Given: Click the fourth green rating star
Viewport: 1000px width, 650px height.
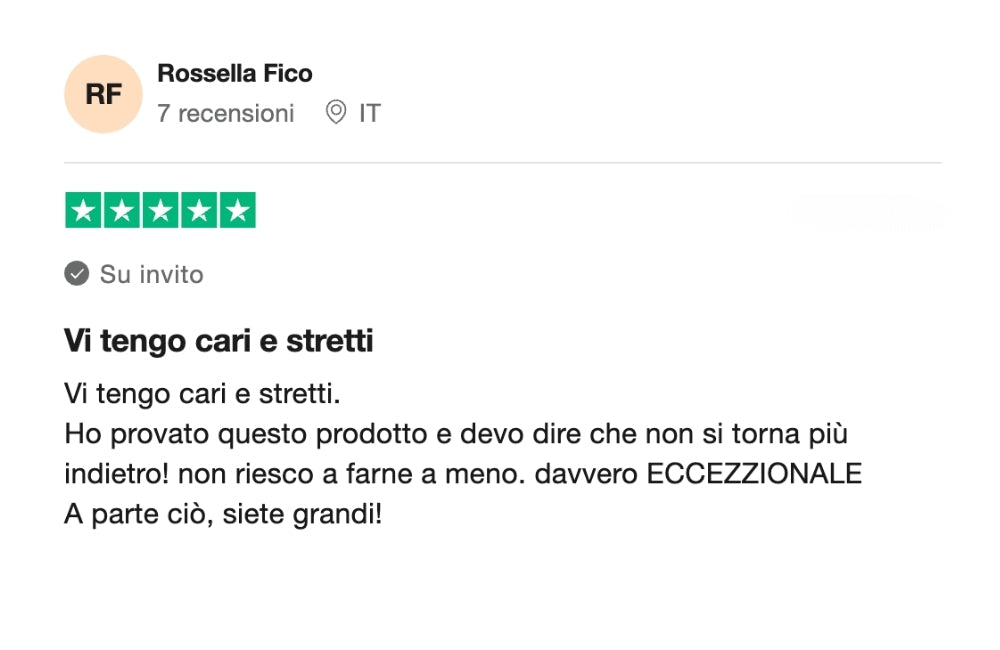Looking at the screenshot, I should 199,210.
